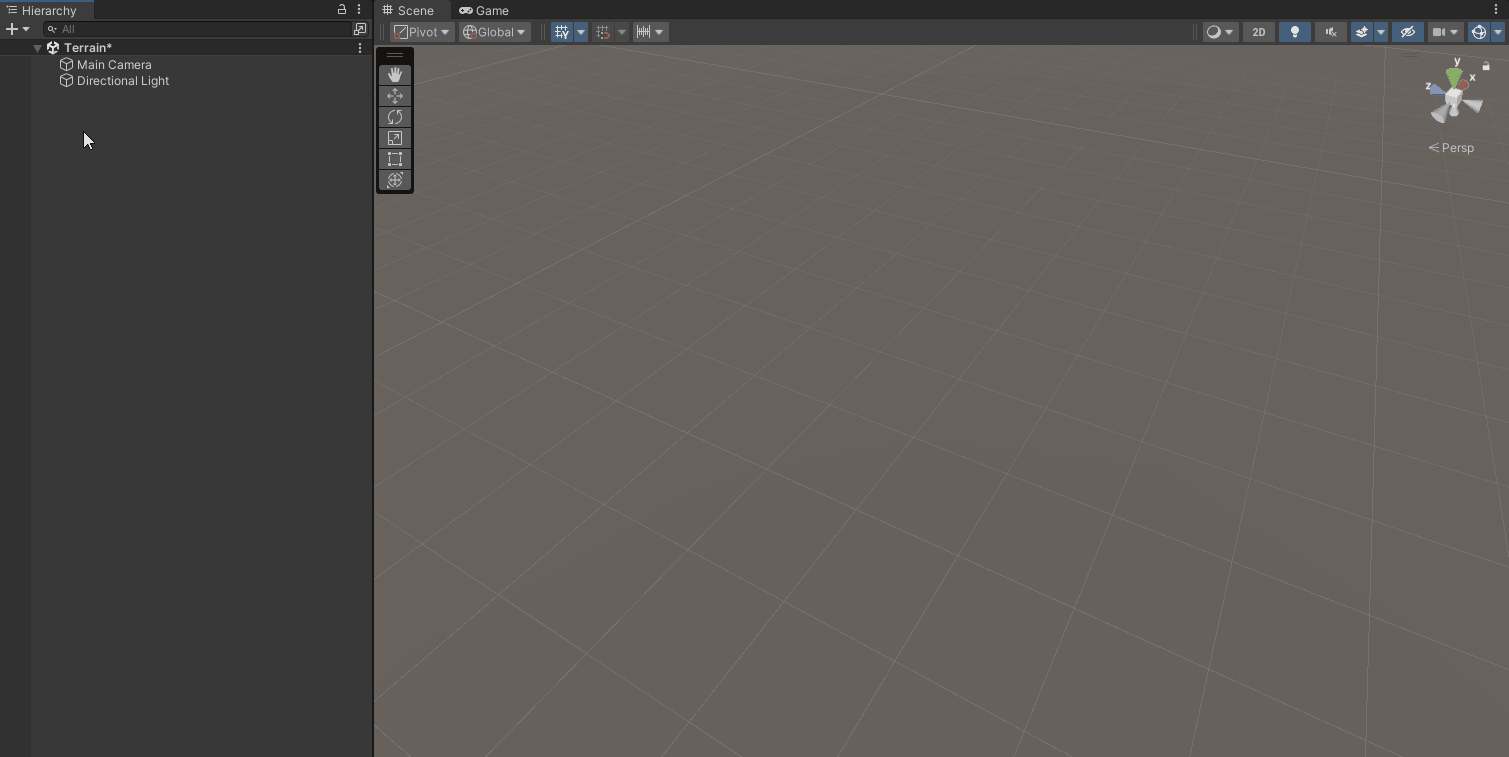Toggle 2D view mode
The height and width of the screenshot is (757, 1509).
coord(1259,32)
